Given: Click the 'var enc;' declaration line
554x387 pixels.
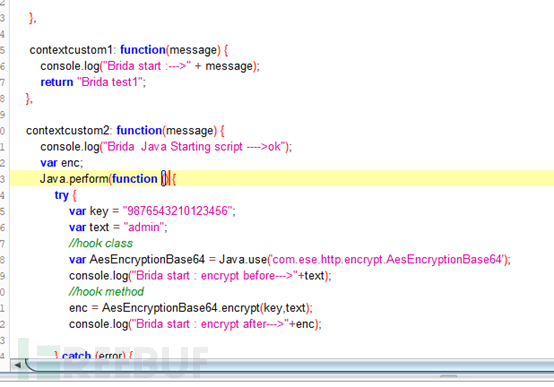Looking at the screenshot, I should pyautogui.click(x=61, y=163).
